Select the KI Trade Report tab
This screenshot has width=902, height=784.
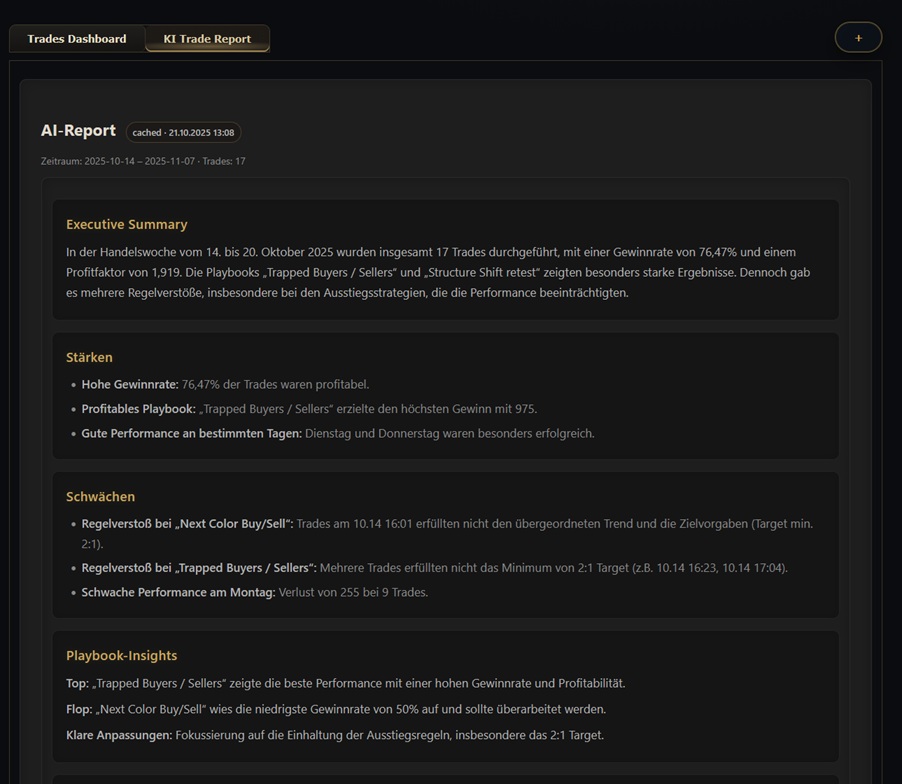[206, 38]
